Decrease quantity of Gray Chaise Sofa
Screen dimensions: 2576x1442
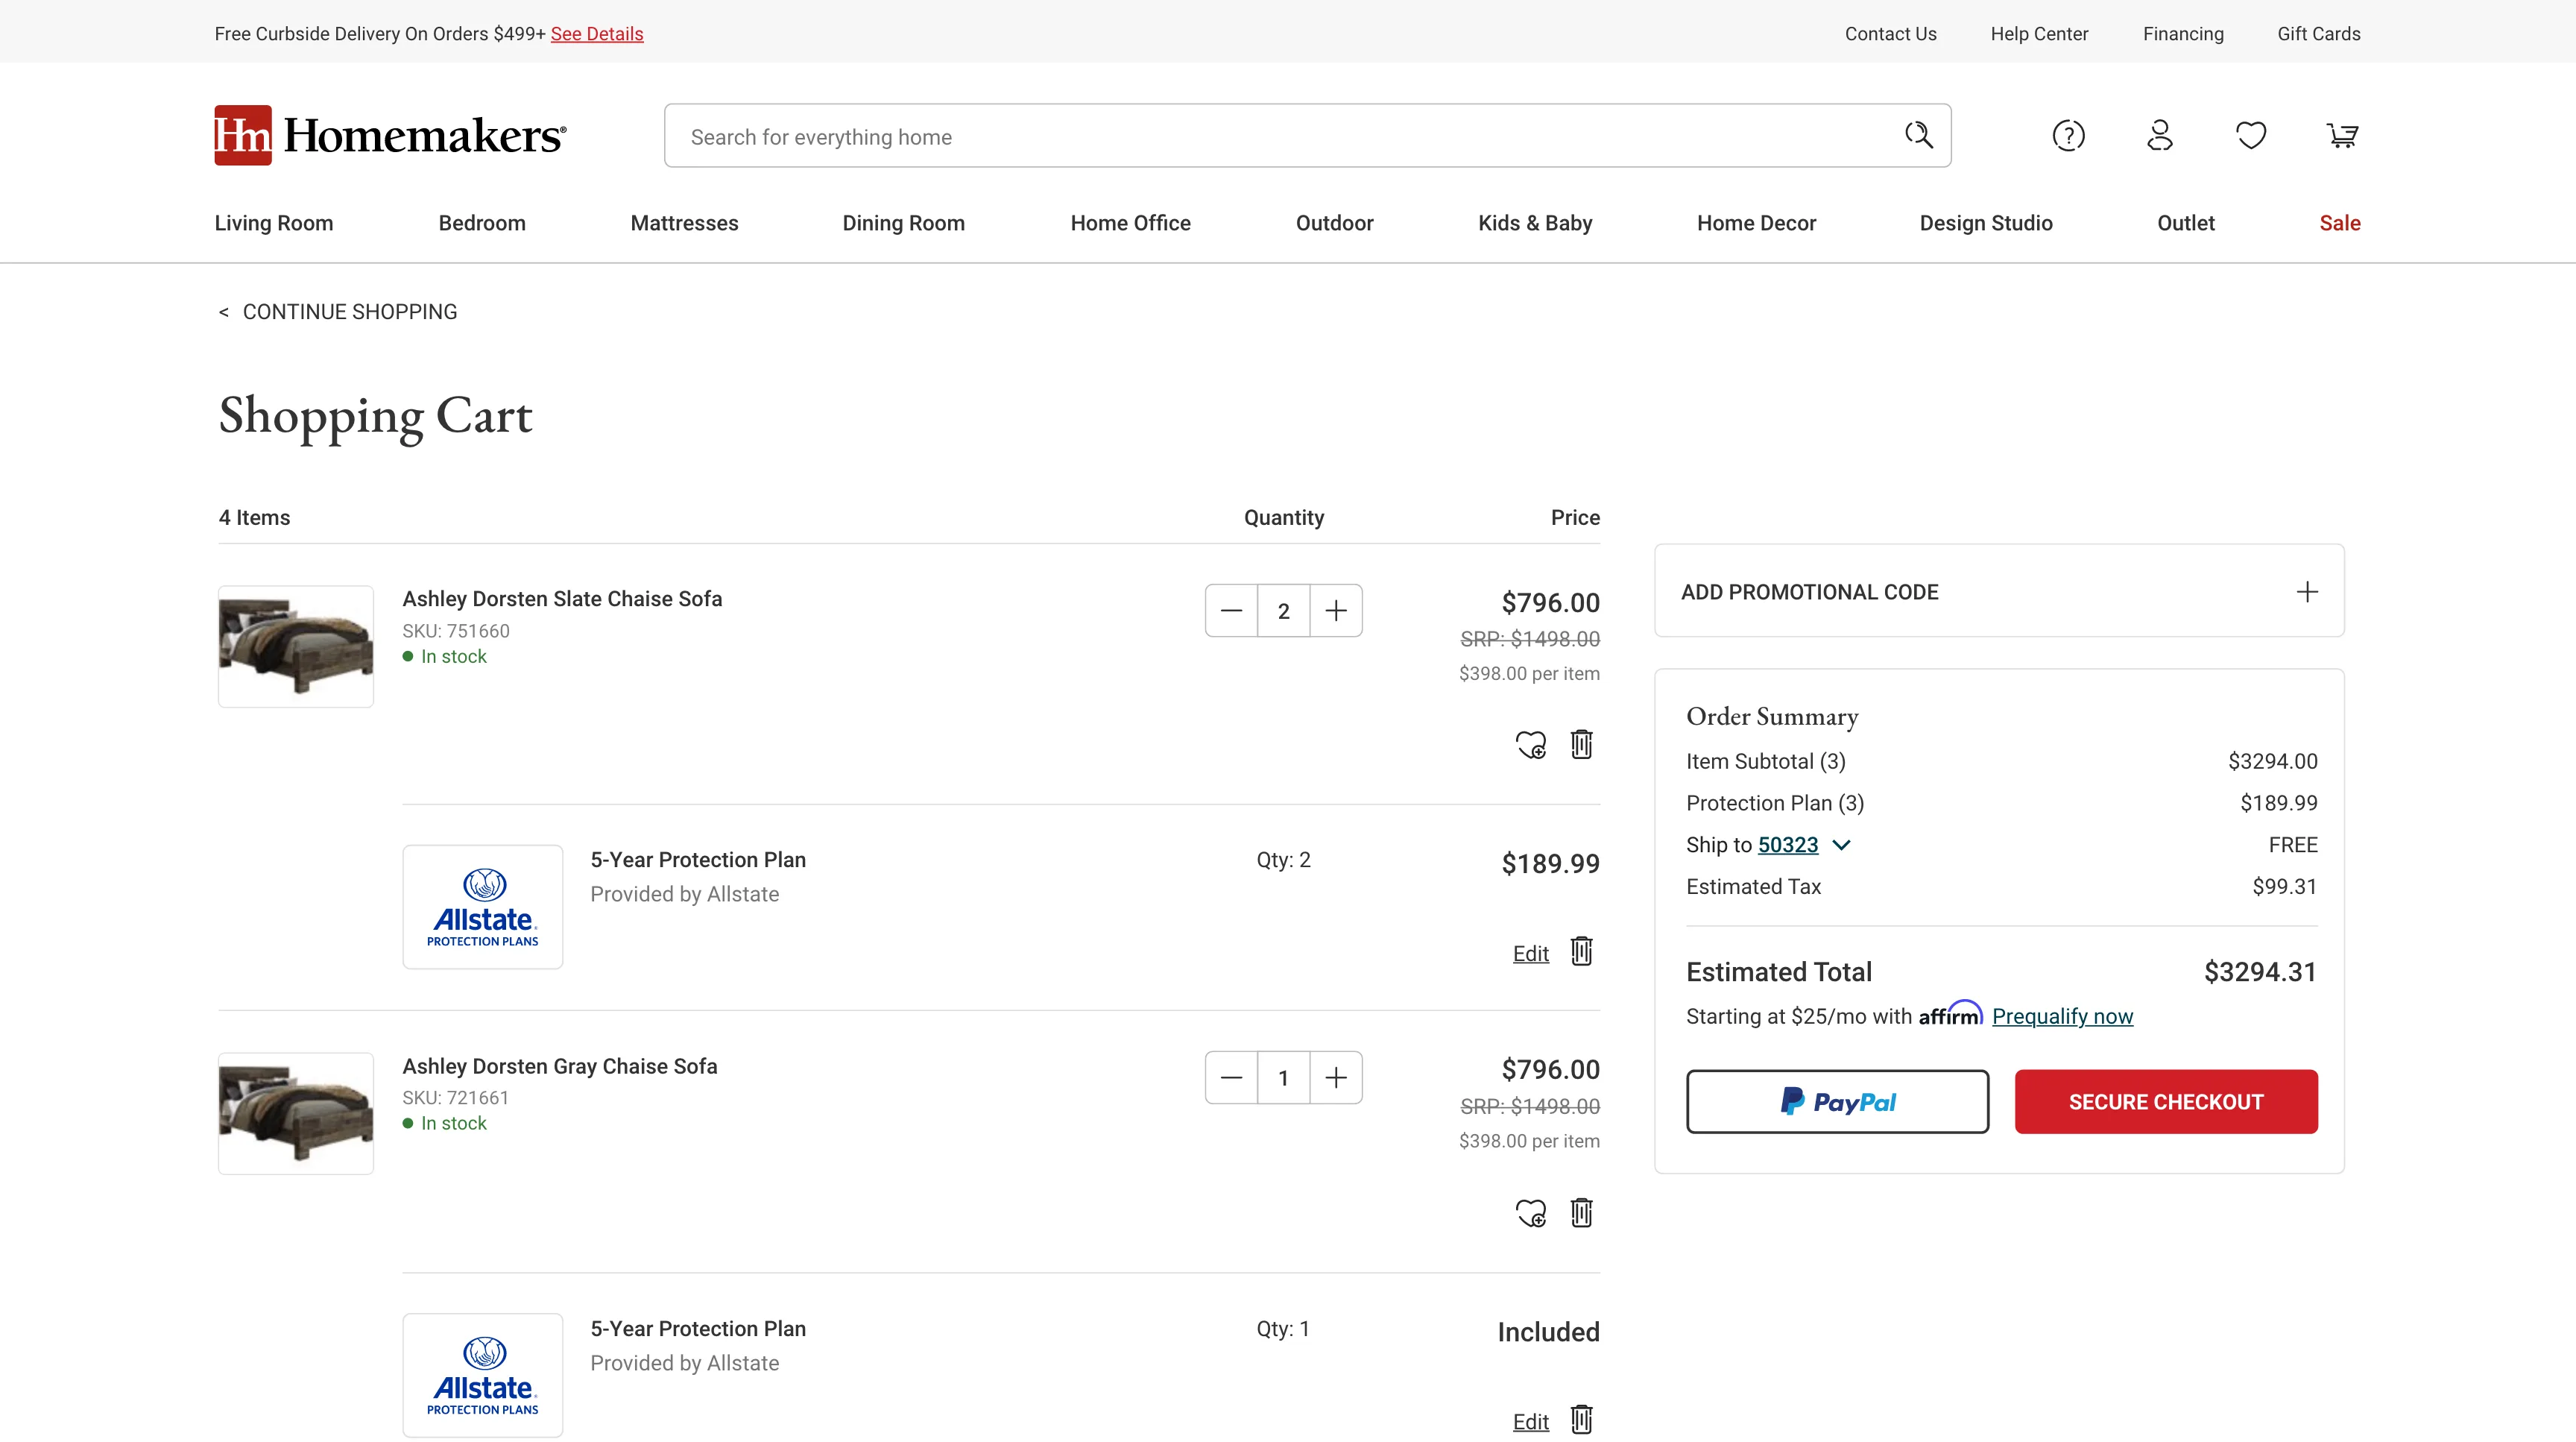tap(1231, 1078)
